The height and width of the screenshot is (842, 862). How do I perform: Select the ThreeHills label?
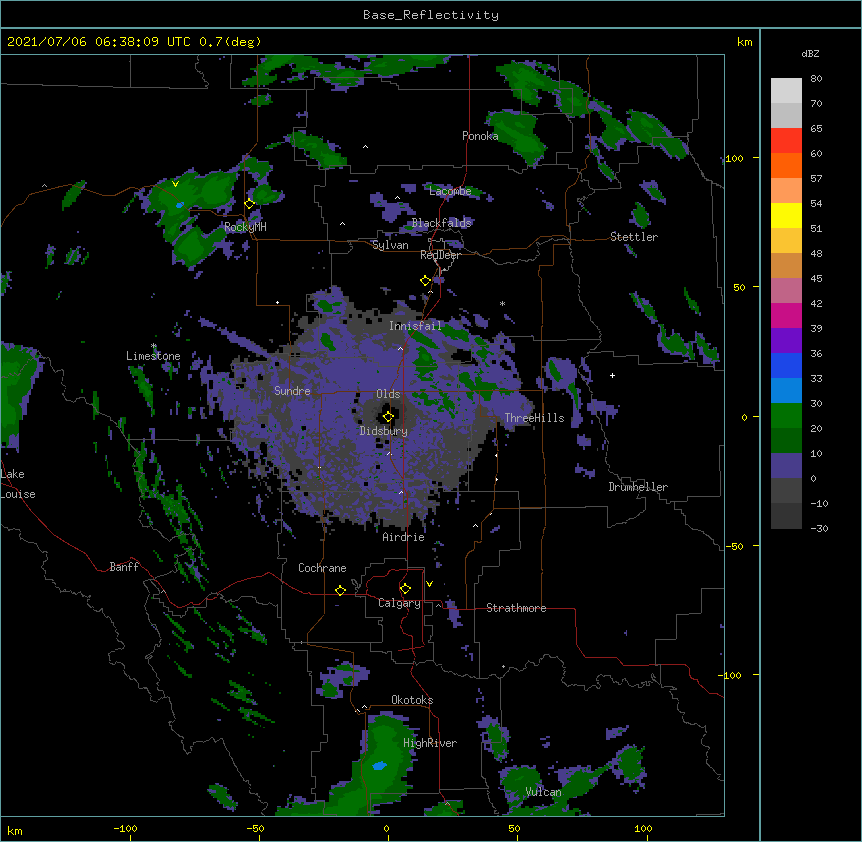[x=534, y=418]
